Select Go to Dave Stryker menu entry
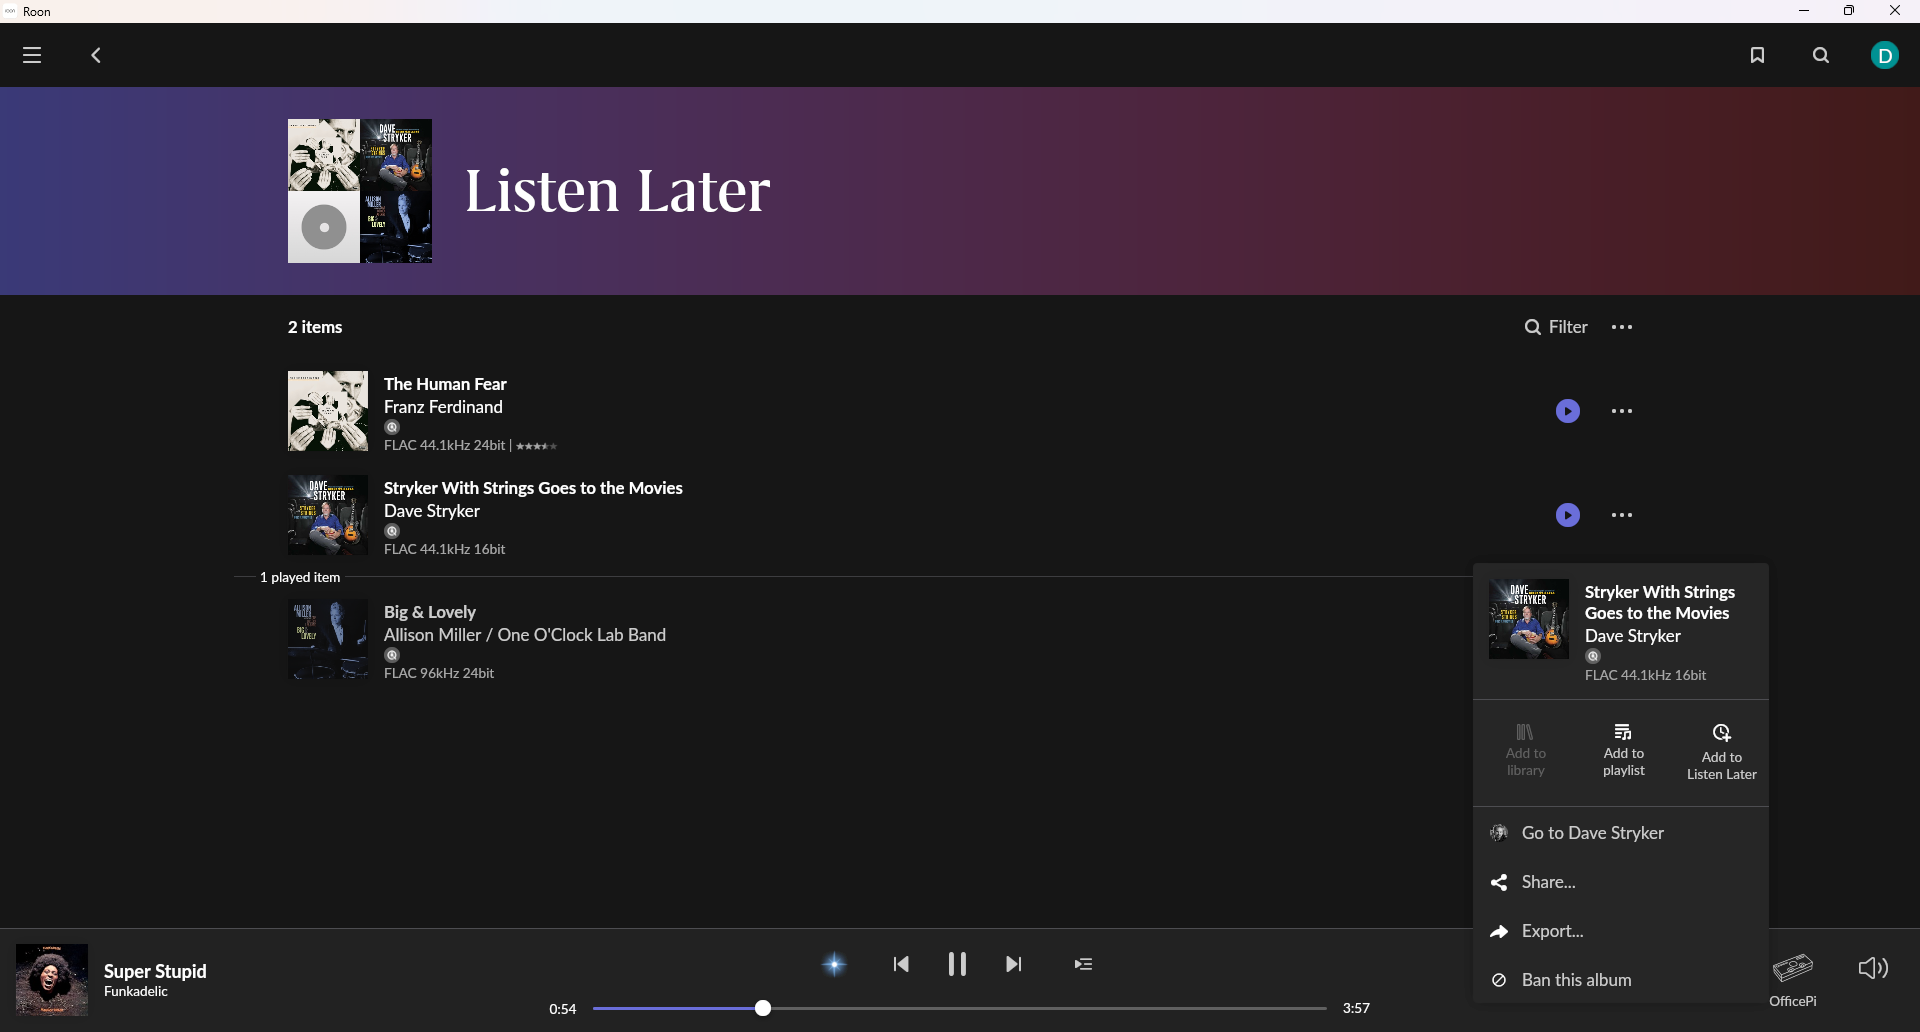 coord(1620,833)
